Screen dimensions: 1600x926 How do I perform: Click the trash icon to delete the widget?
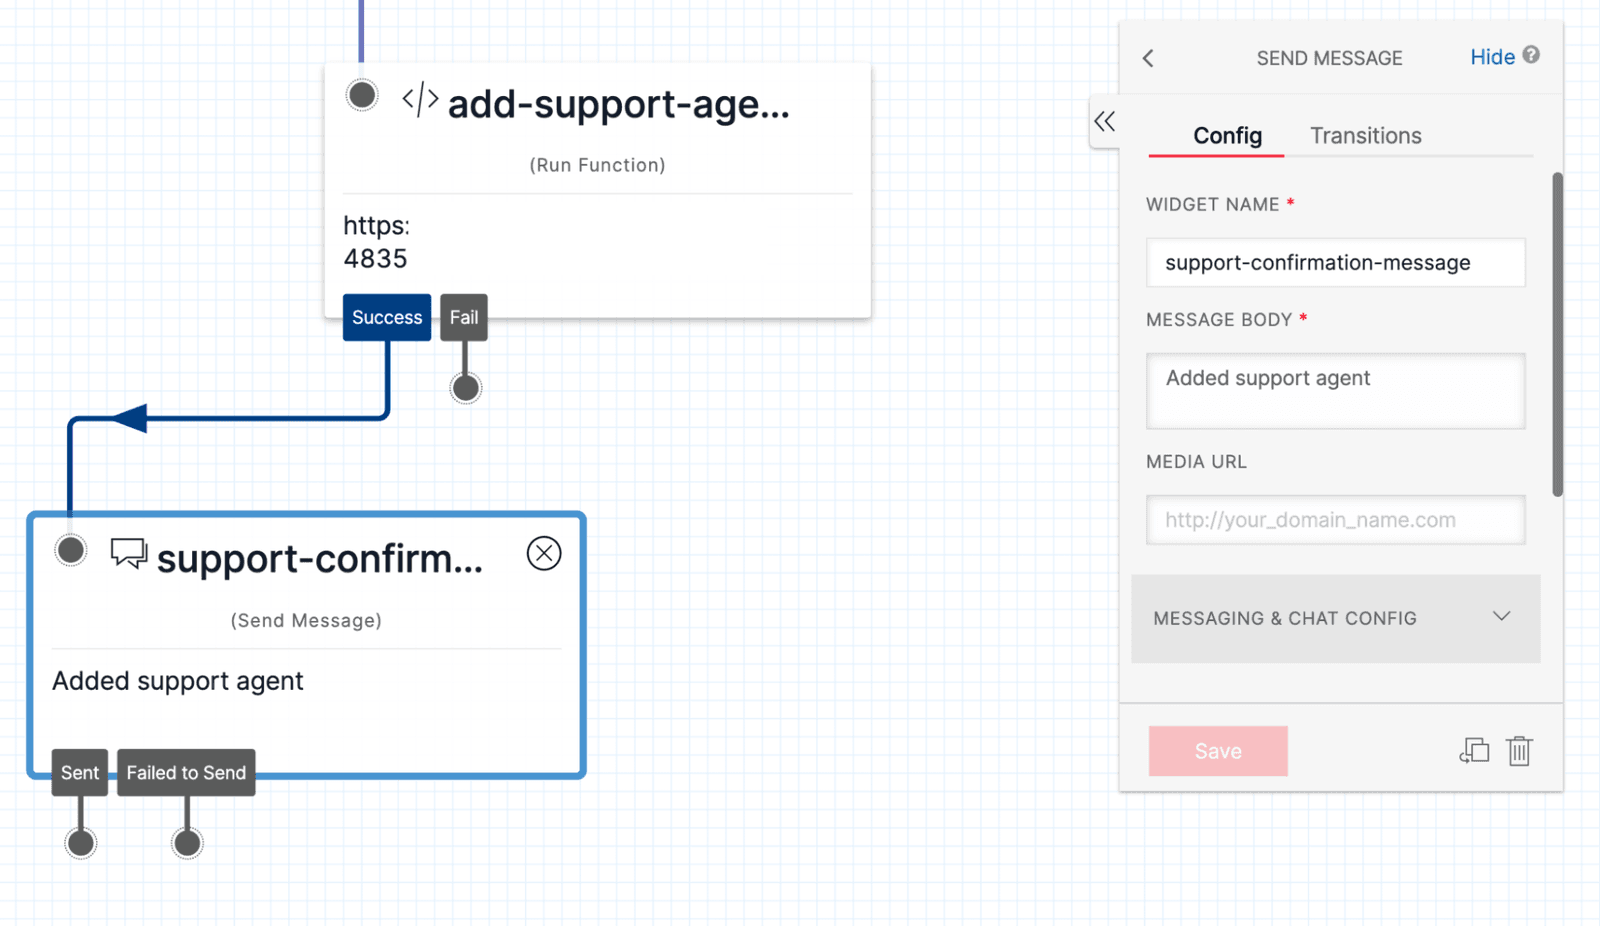[x=1519, y=751]
